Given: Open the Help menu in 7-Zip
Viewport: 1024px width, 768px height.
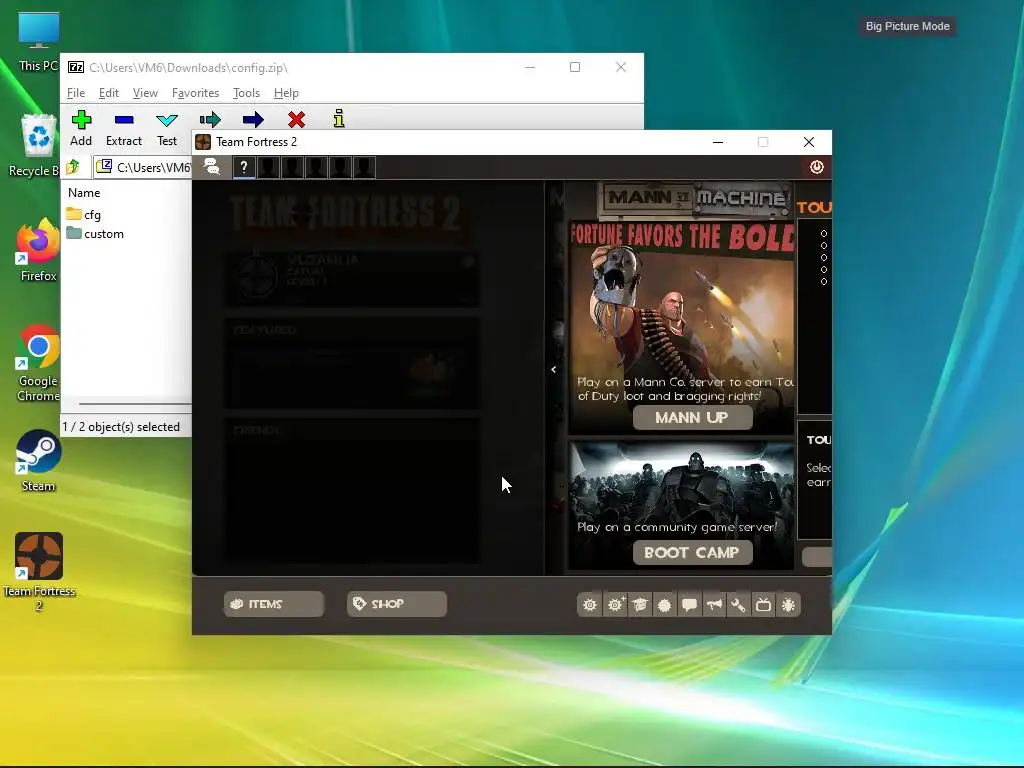Looking at the screenshot, I should tap(286, 93).
